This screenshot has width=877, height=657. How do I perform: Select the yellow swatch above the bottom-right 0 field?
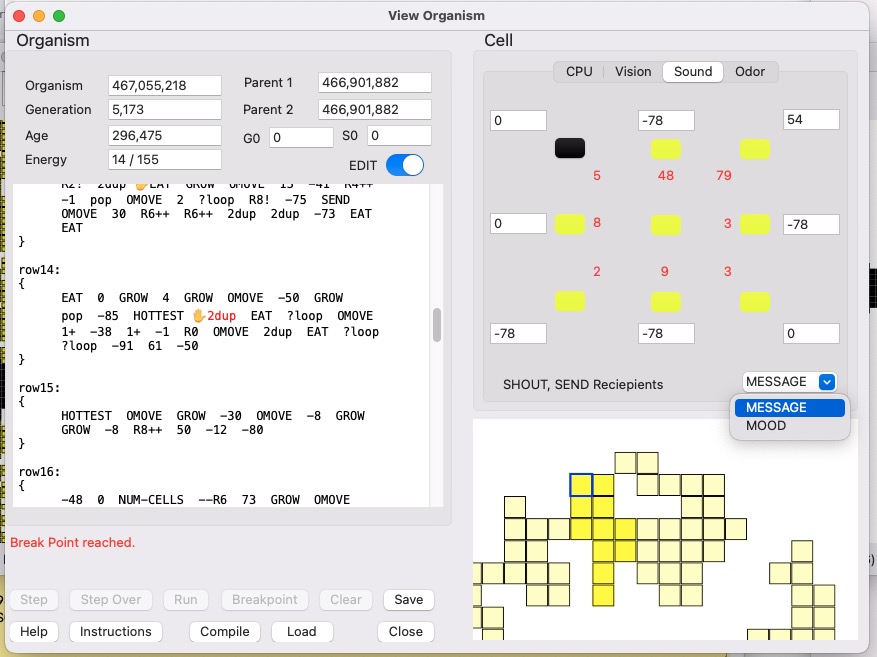(x=755, y=302)
